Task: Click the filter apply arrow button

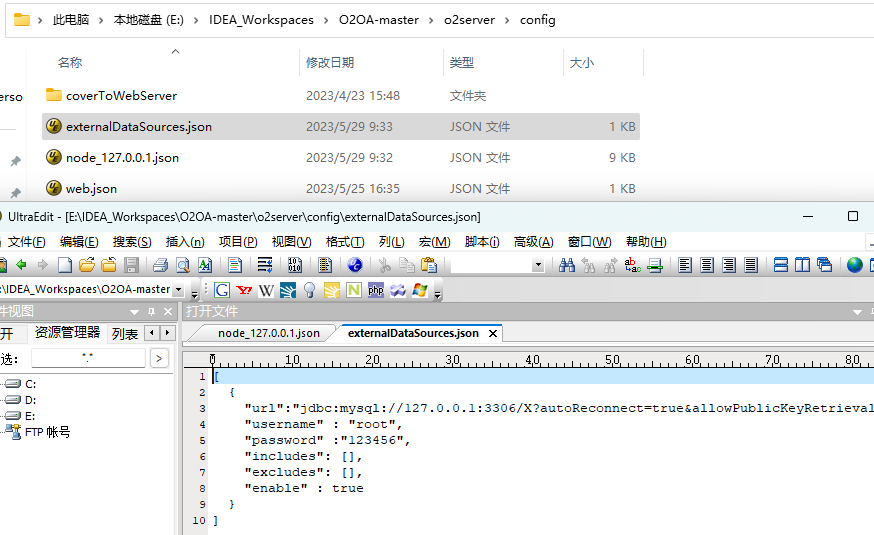Action: [159, 358]
